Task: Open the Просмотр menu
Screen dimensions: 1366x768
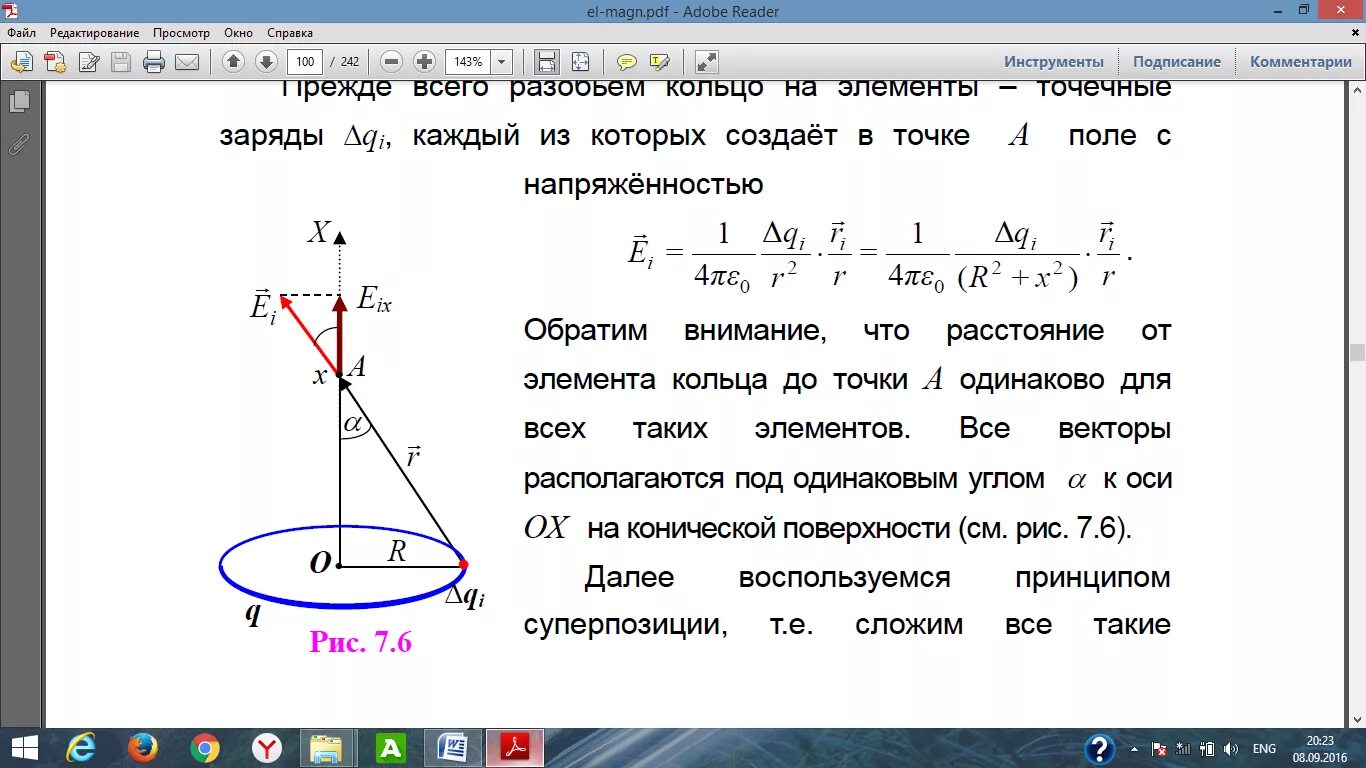Action: coord(181,33)
